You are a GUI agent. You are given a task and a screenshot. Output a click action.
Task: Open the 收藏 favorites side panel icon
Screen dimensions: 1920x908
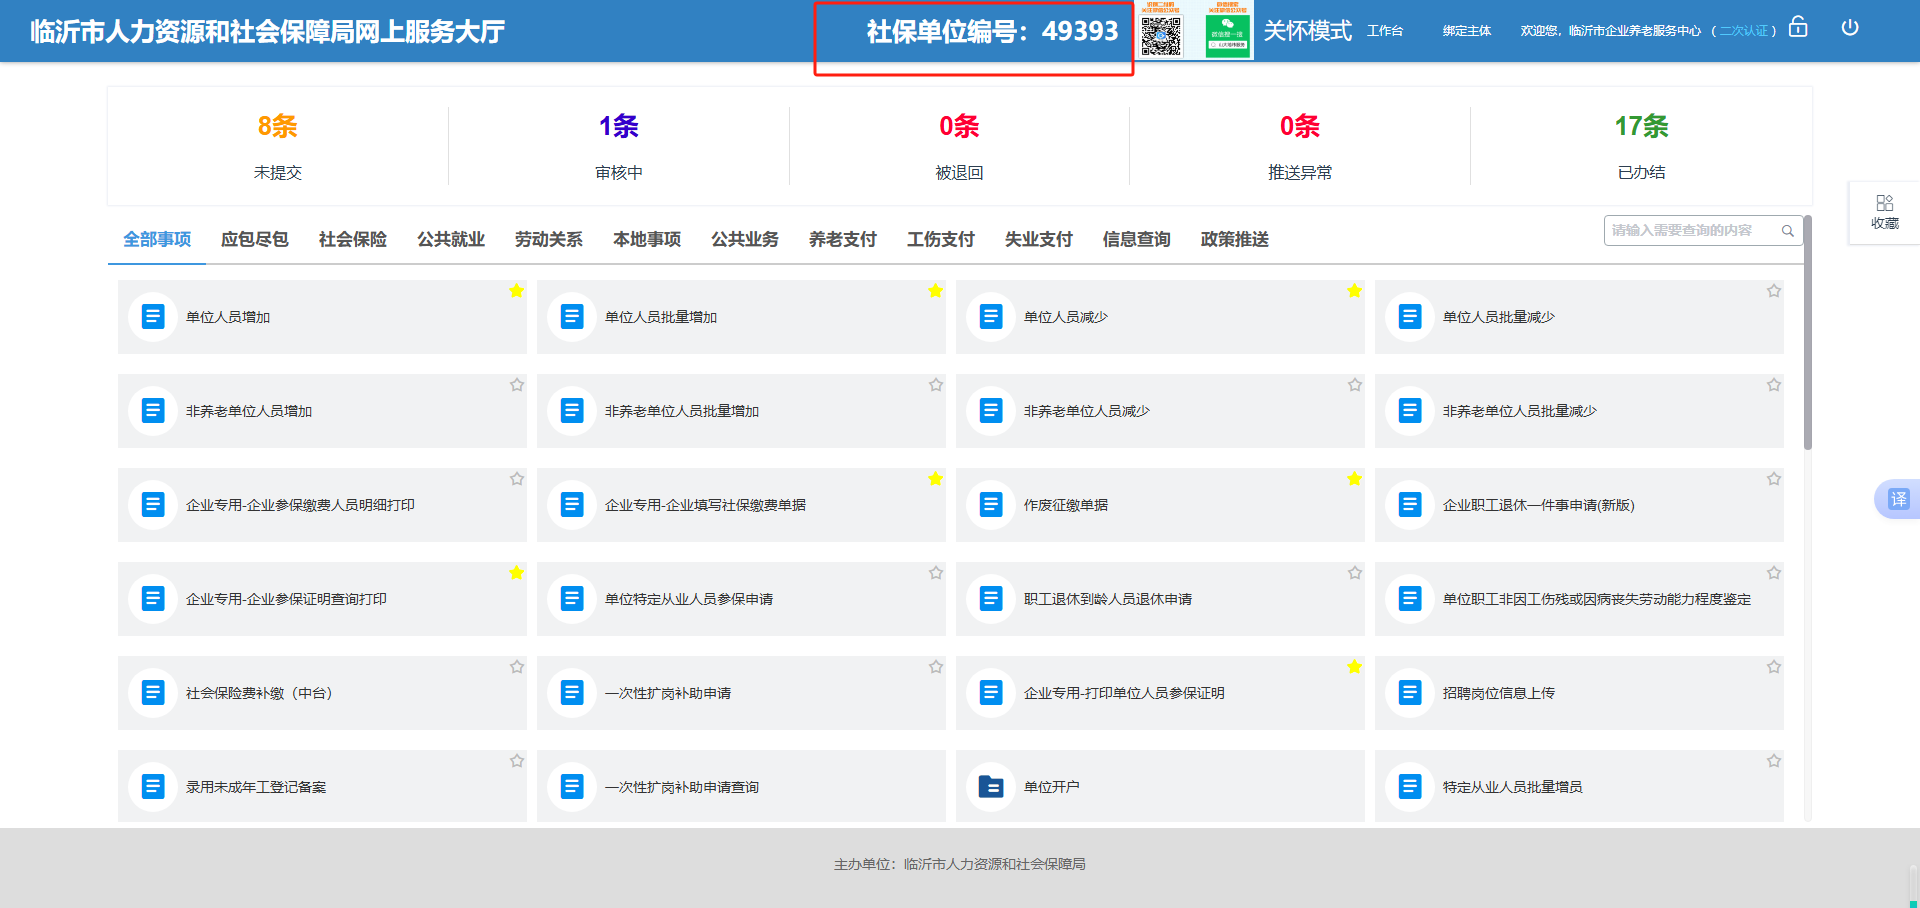pos(1885,212)
